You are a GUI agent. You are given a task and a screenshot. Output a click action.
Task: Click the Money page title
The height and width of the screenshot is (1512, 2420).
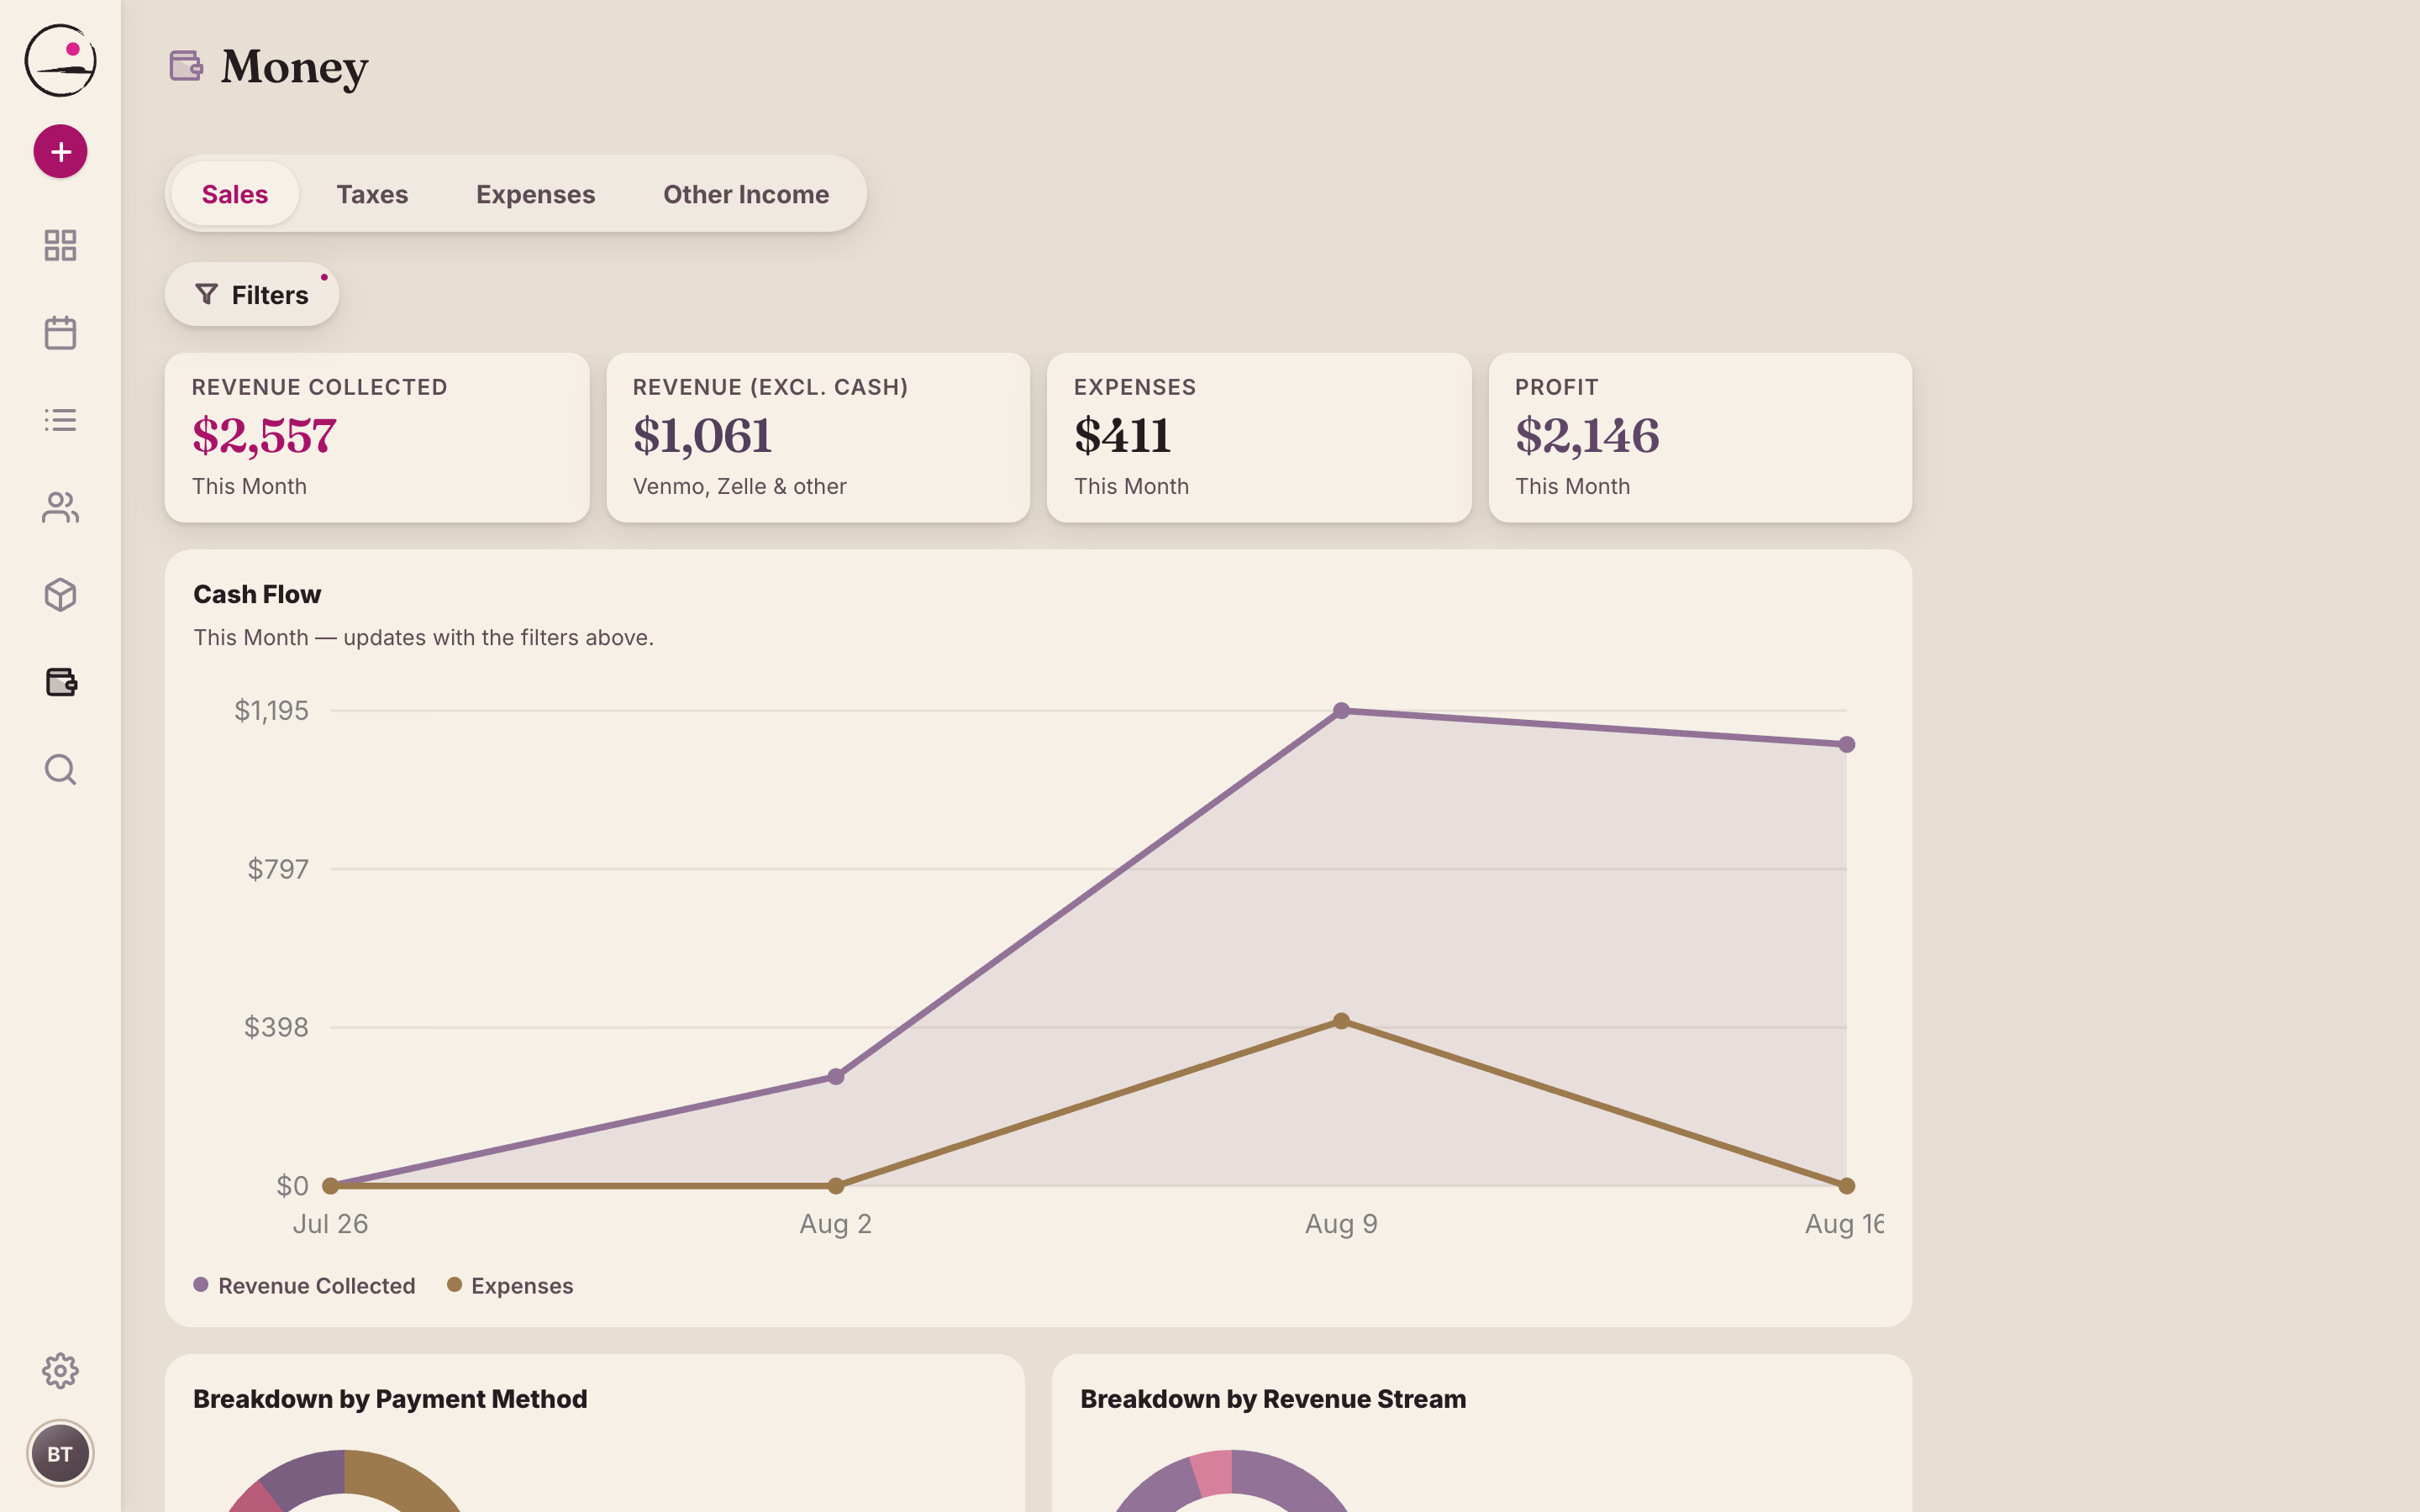pos(295,67)
